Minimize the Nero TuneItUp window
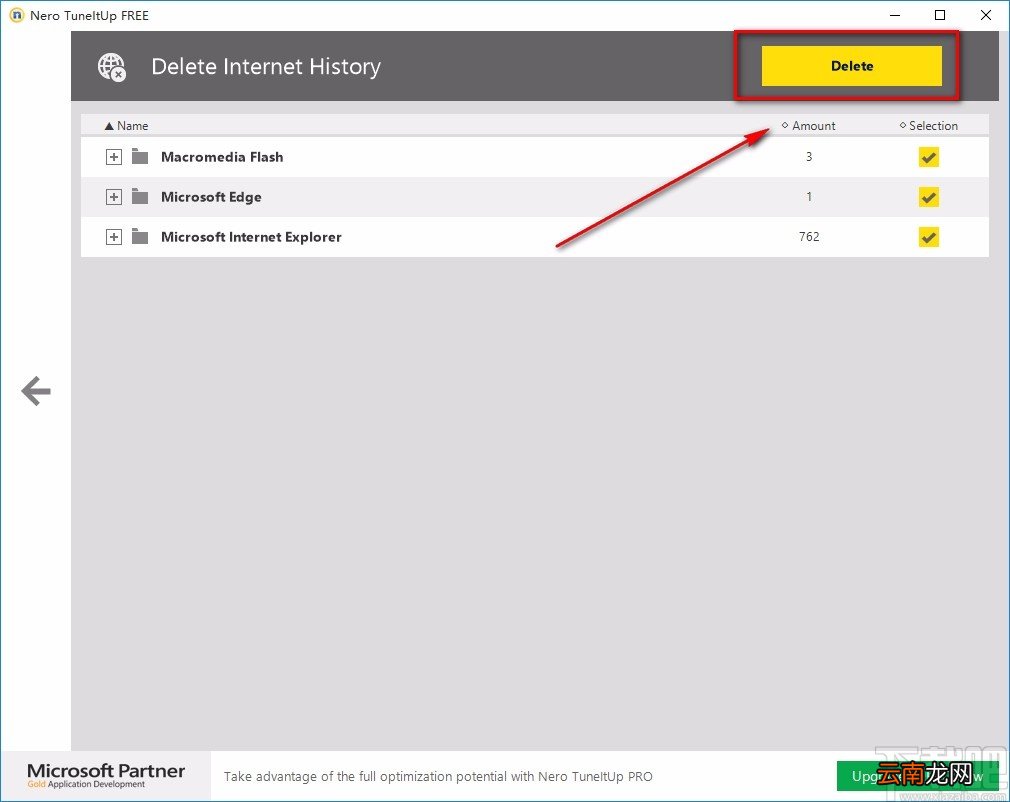The image size is (1010, 802). 895,15
